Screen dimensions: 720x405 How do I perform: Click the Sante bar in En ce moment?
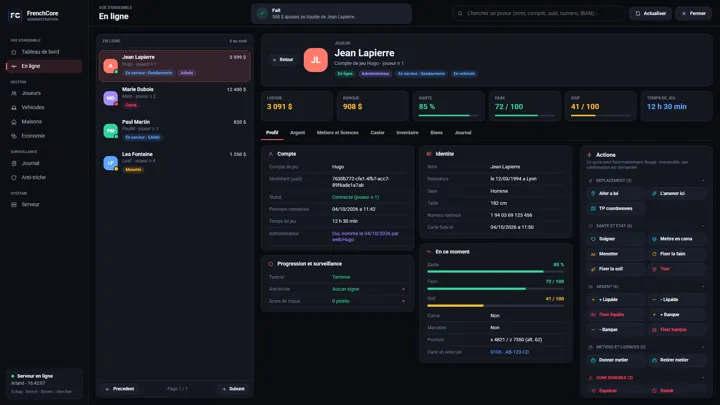tap(495, 271)
